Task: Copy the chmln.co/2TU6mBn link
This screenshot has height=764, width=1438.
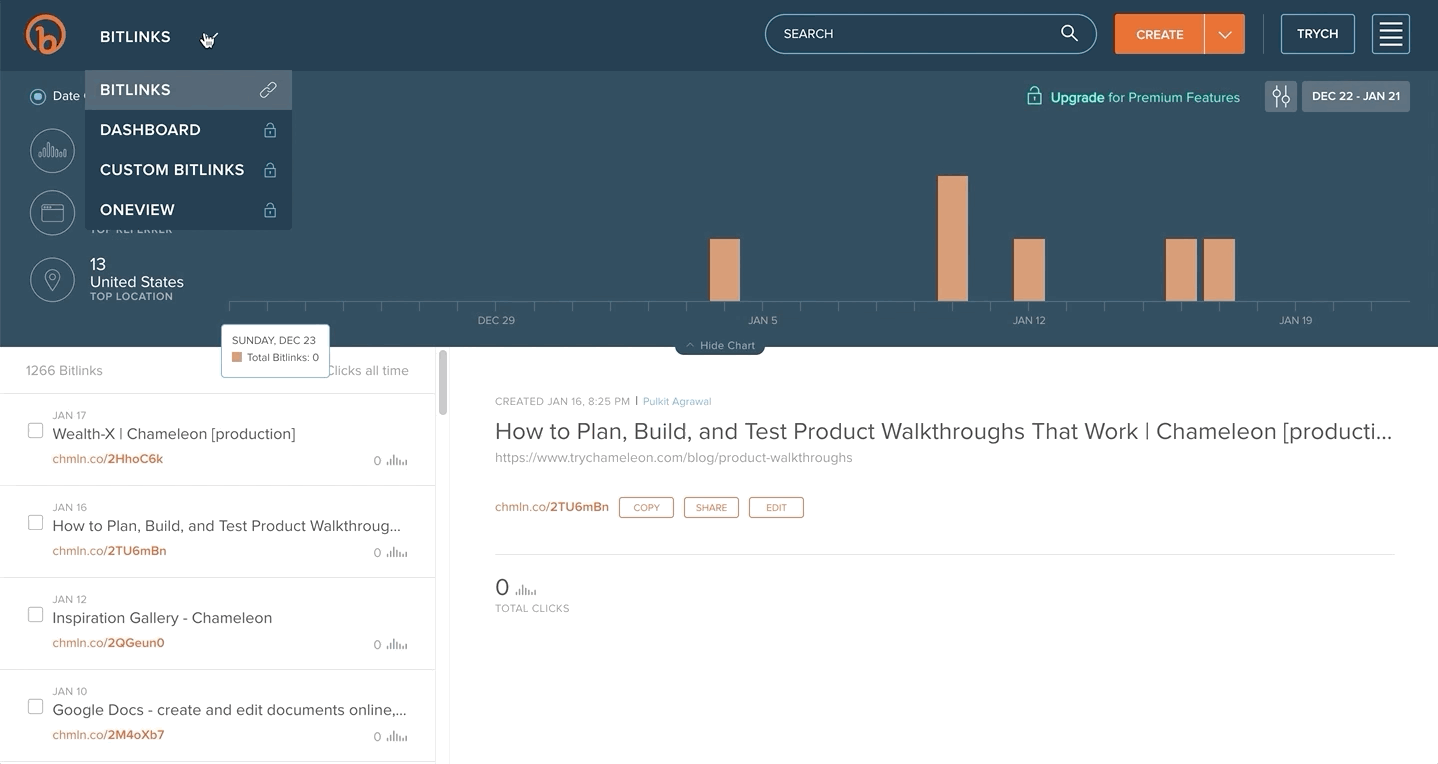Action: tap(646, 507)
